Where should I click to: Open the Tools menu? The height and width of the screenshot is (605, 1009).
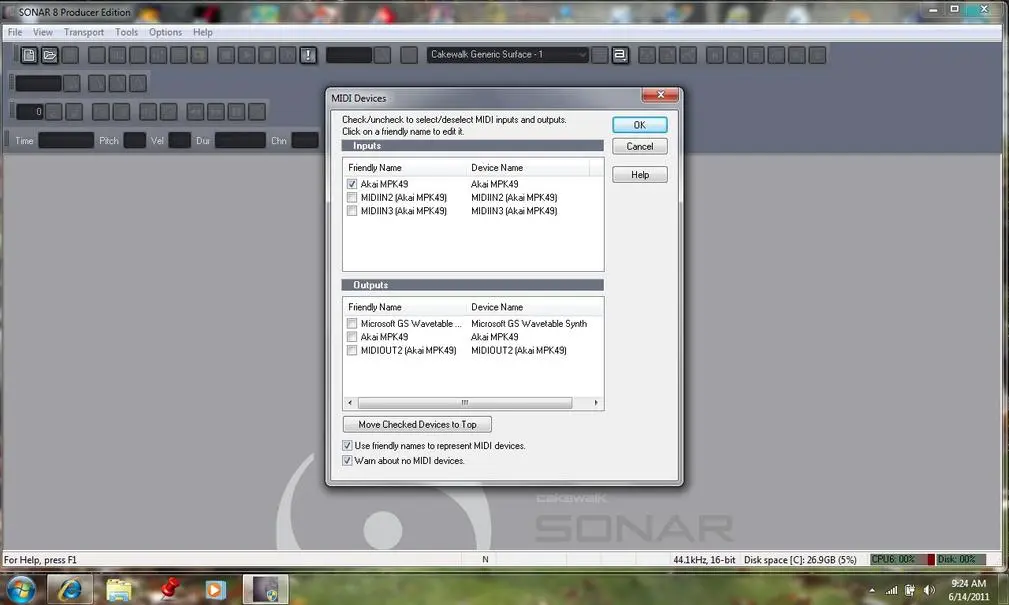(x=126, y=32)
